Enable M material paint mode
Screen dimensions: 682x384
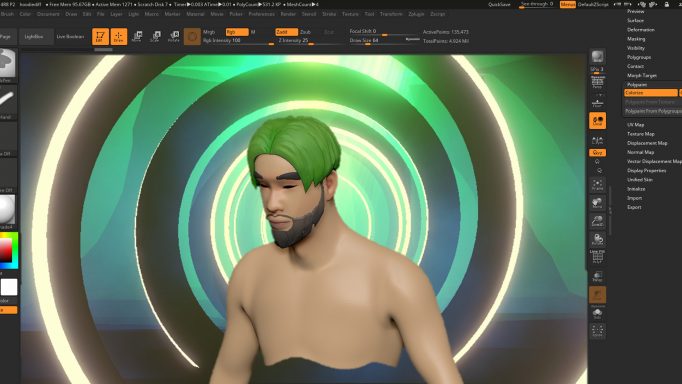(x=253, y=32)
